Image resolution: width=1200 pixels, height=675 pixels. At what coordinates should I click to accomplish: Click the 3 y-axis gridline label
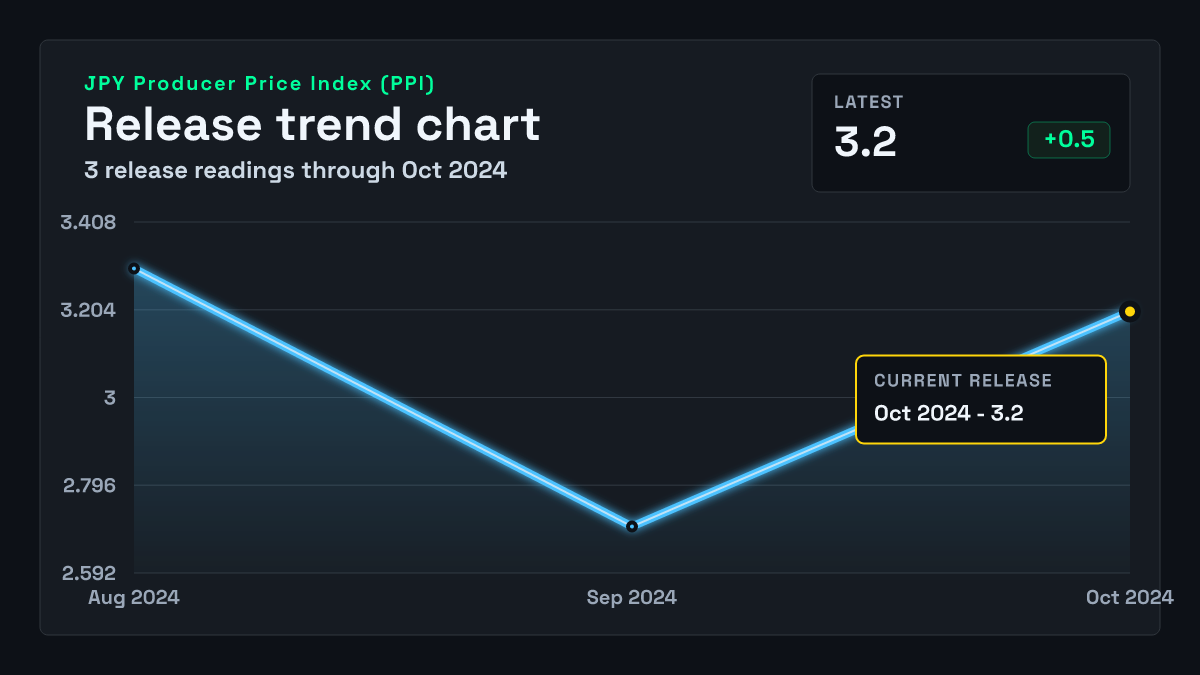[110, 398]
